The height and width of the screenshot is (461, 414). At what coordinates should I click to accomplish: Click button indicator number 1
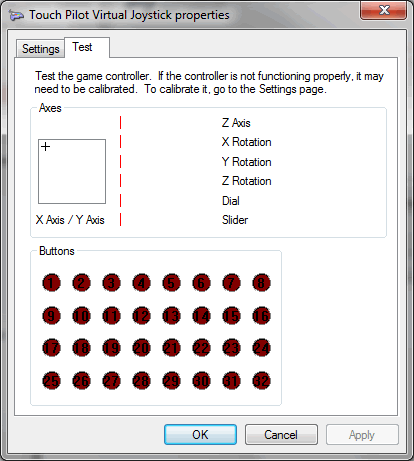tap(51, 283)
